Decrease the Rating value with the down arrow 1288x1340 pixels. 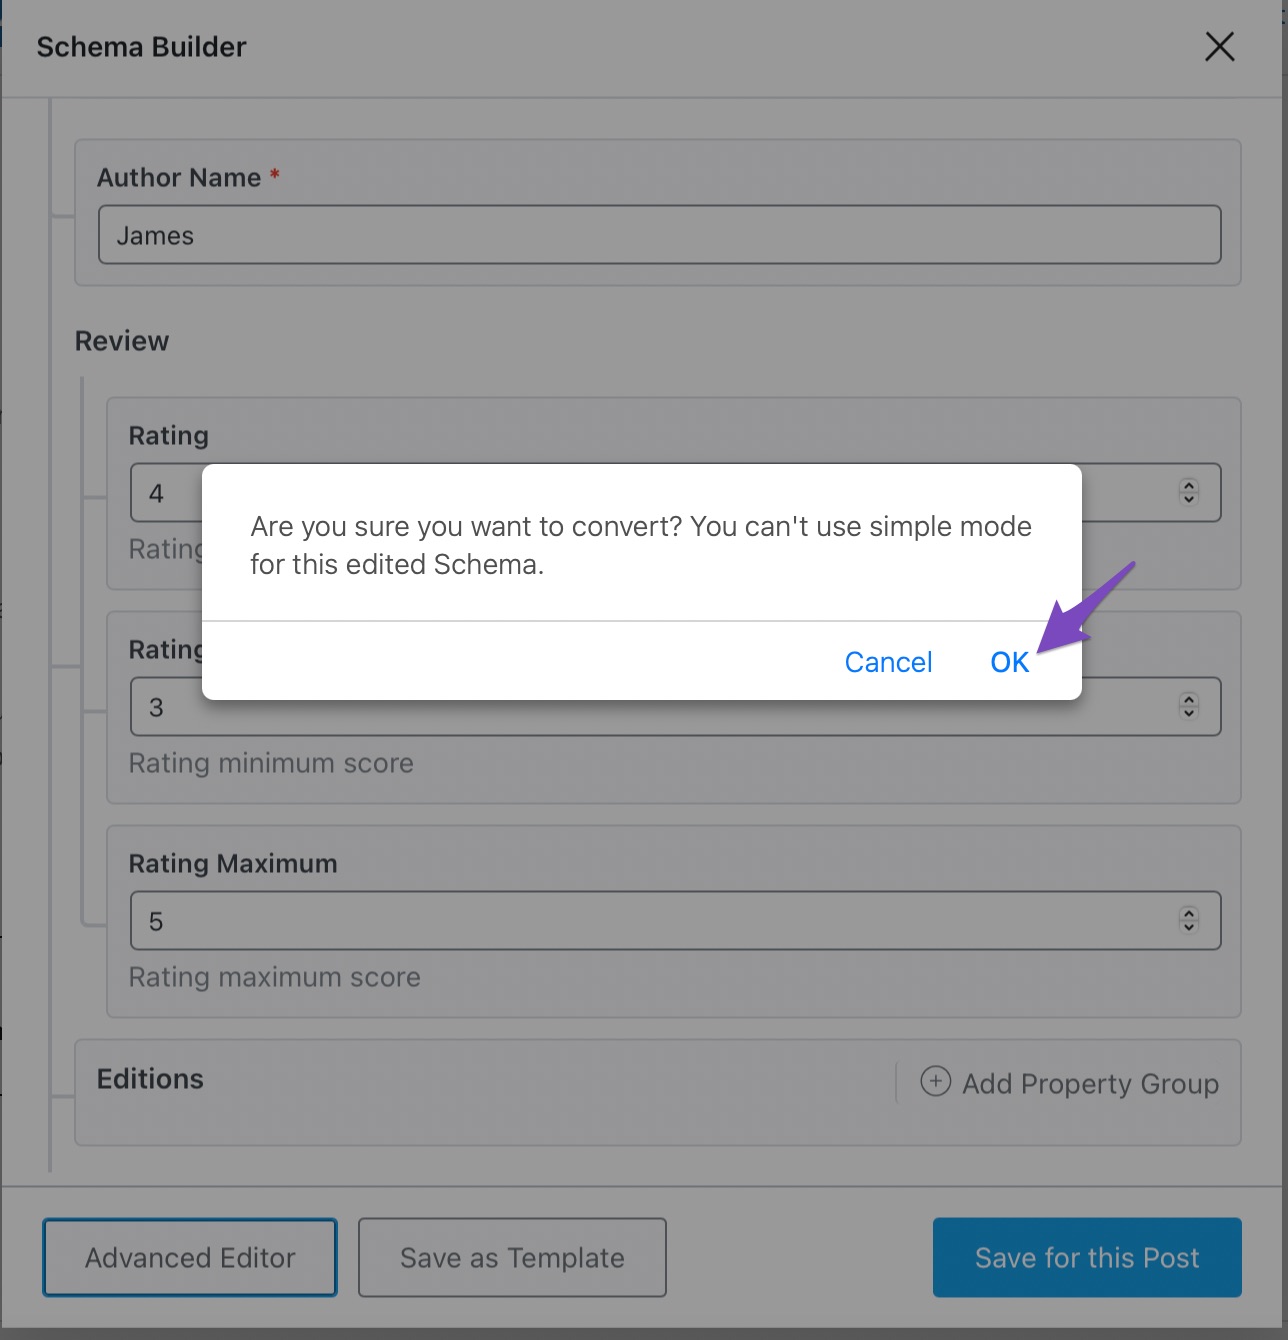point(1189,499)
